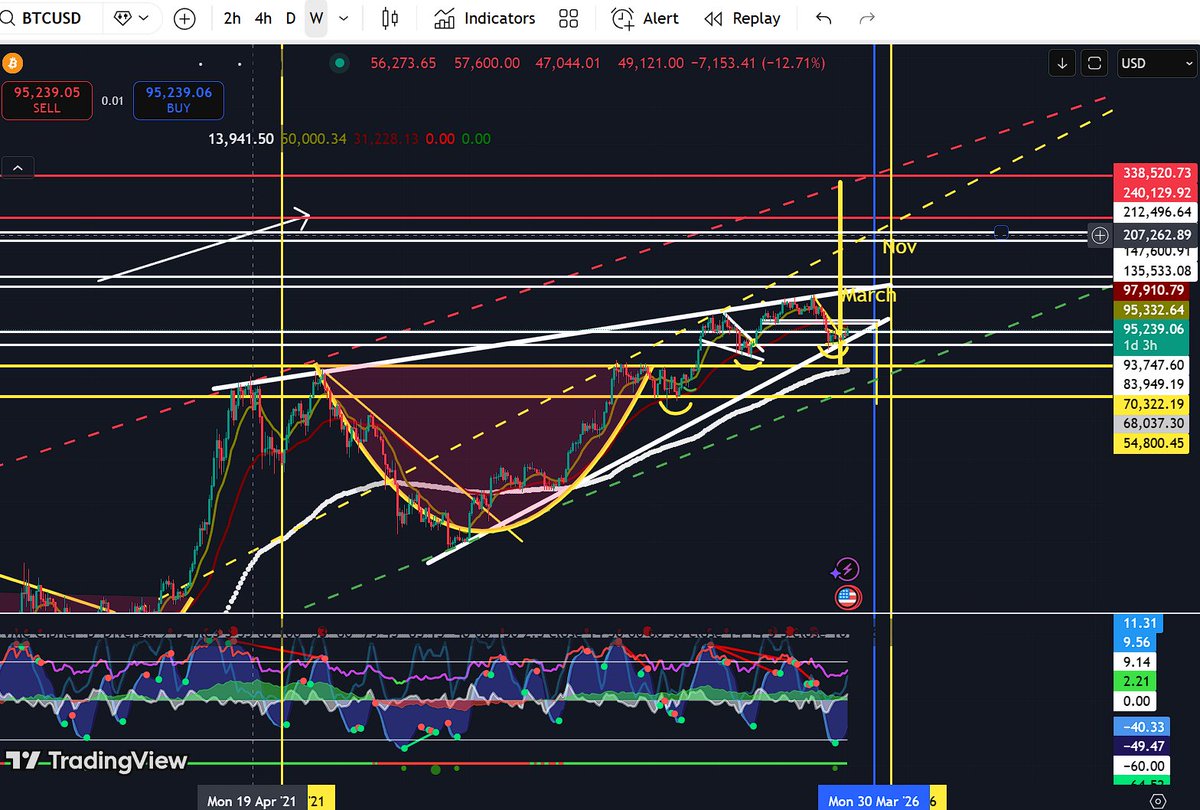Open the bar type style picker

389,18
